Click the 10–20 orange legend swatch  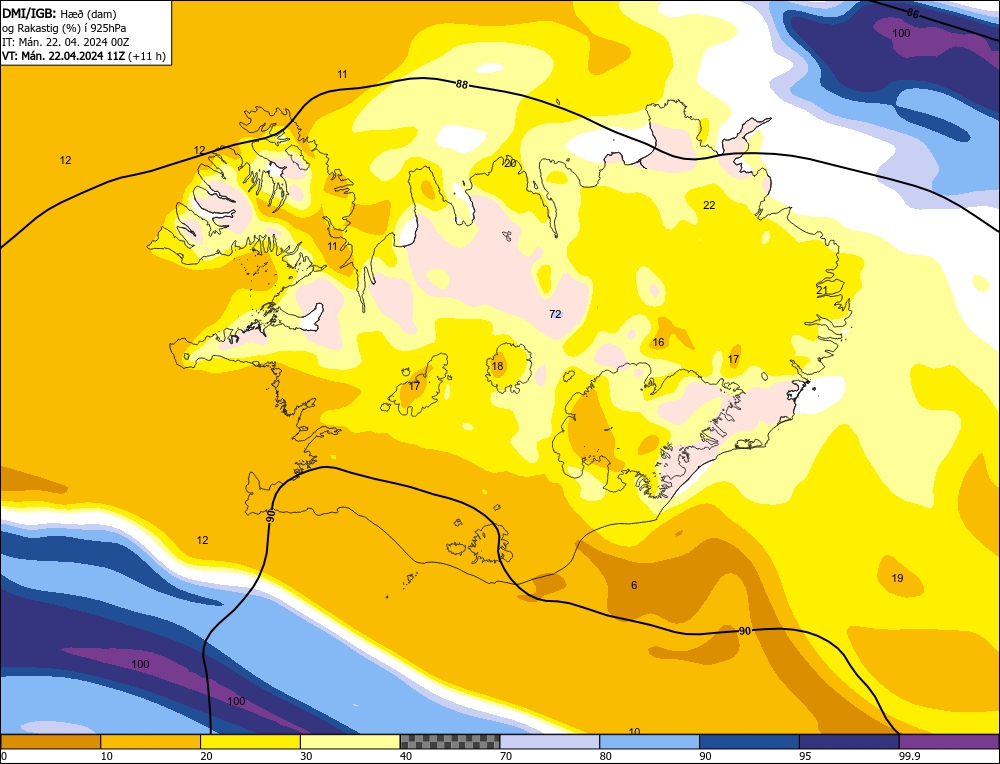(151, 741)
